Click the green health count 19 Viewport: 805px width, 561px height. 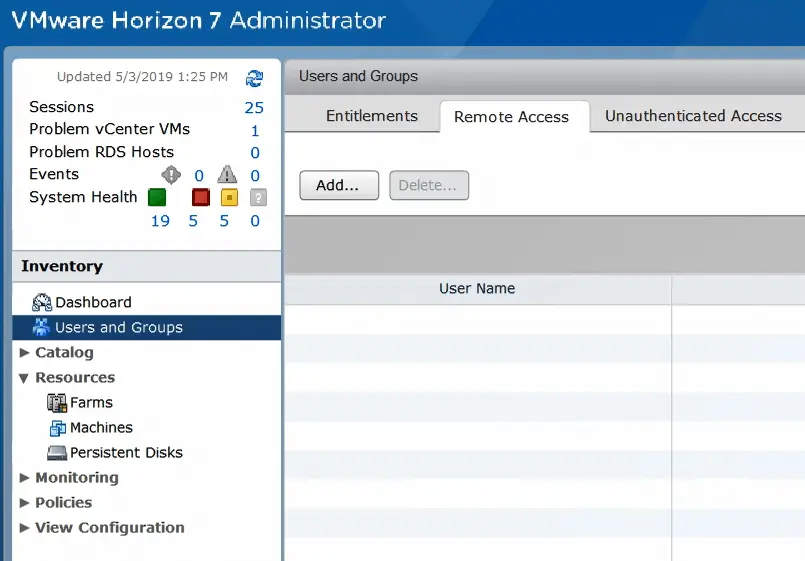click(160, 221)
